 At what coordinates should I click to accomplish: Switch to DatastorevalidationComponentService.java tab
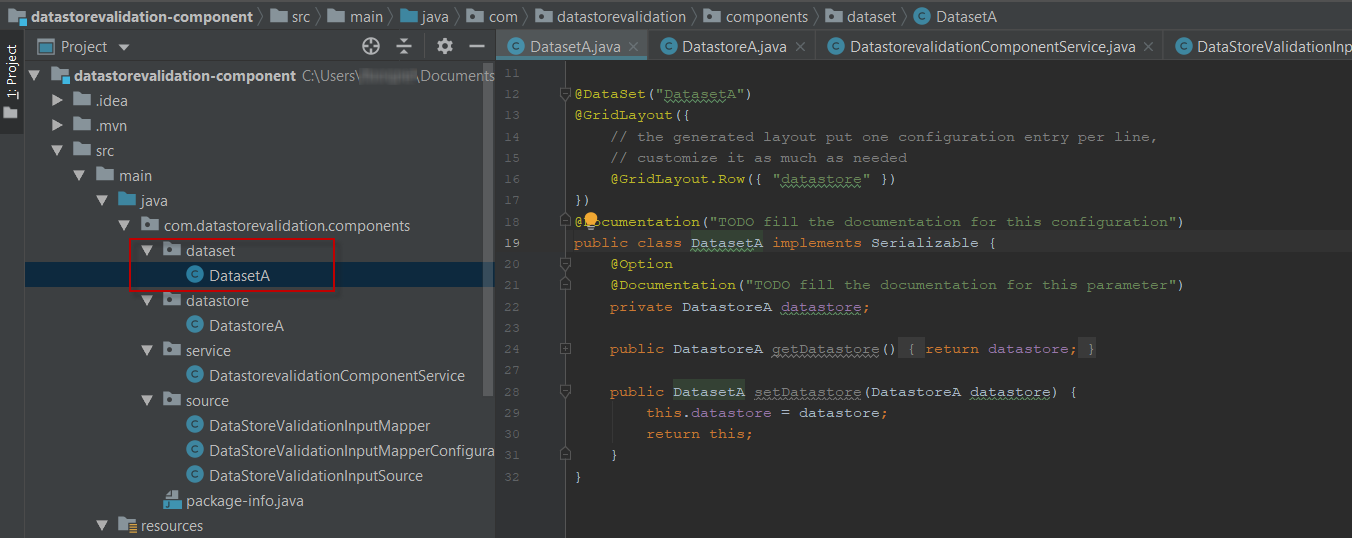(992, 47)
